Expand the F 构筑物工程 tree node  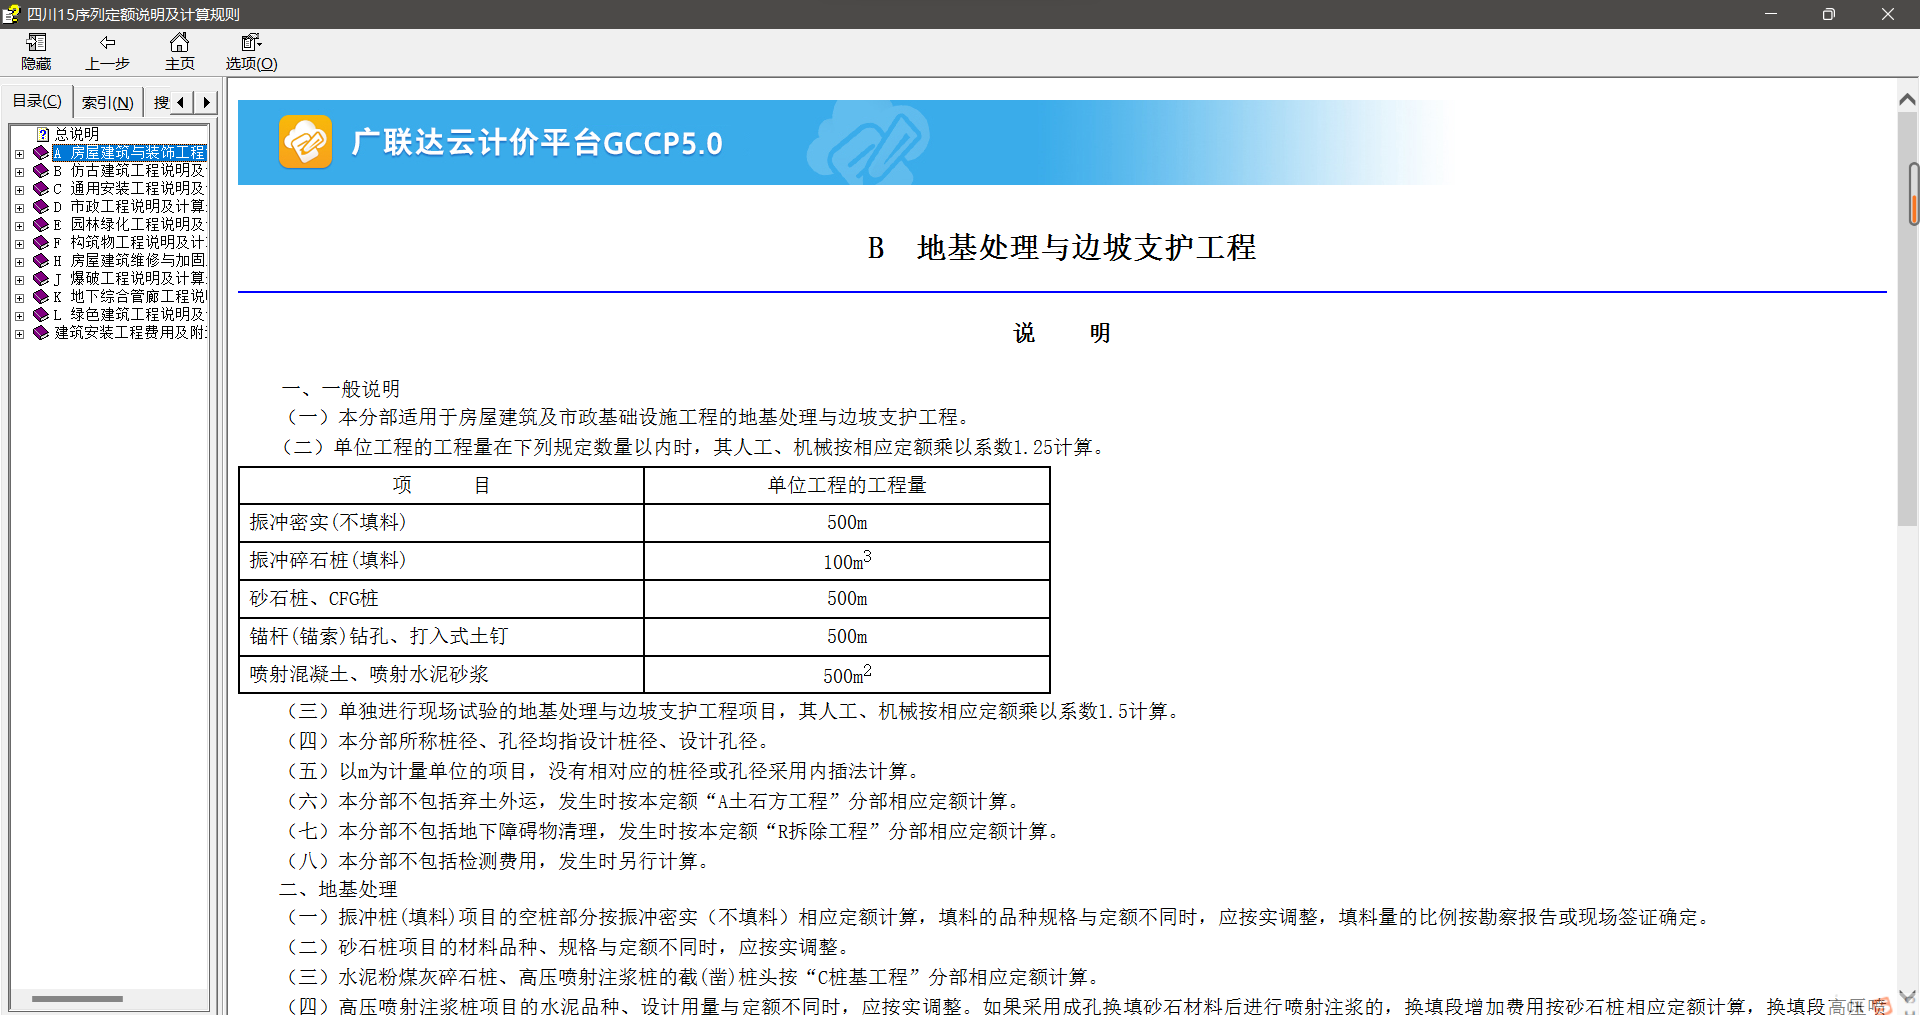click(x=19, y=244)
